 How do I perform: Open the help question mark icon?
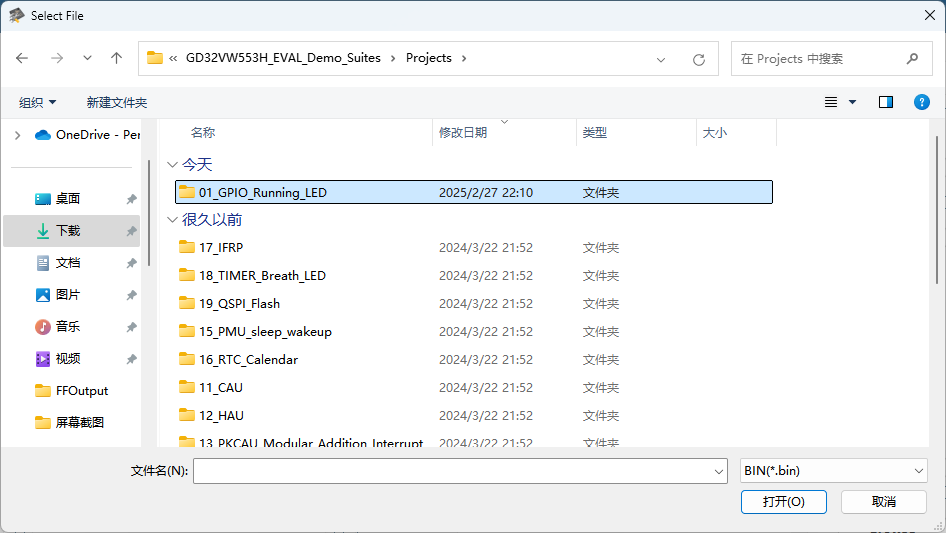[x=921, y=102]
